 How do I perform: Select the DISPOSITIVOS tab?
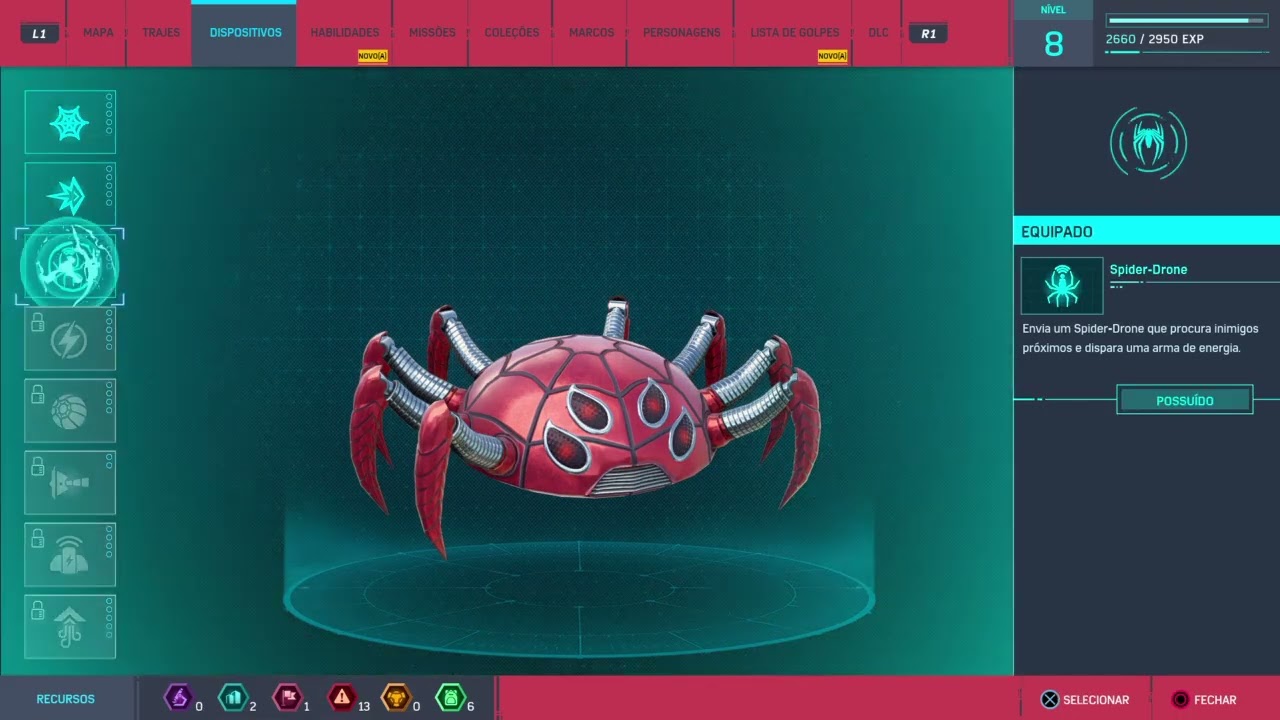click(x=245, y=33)
